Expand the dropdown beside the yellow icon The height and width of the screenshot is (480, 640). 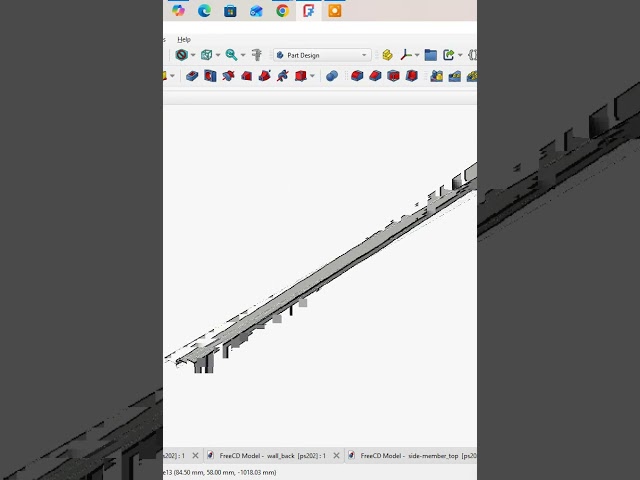pyautogui.click(x=172, y=76)
